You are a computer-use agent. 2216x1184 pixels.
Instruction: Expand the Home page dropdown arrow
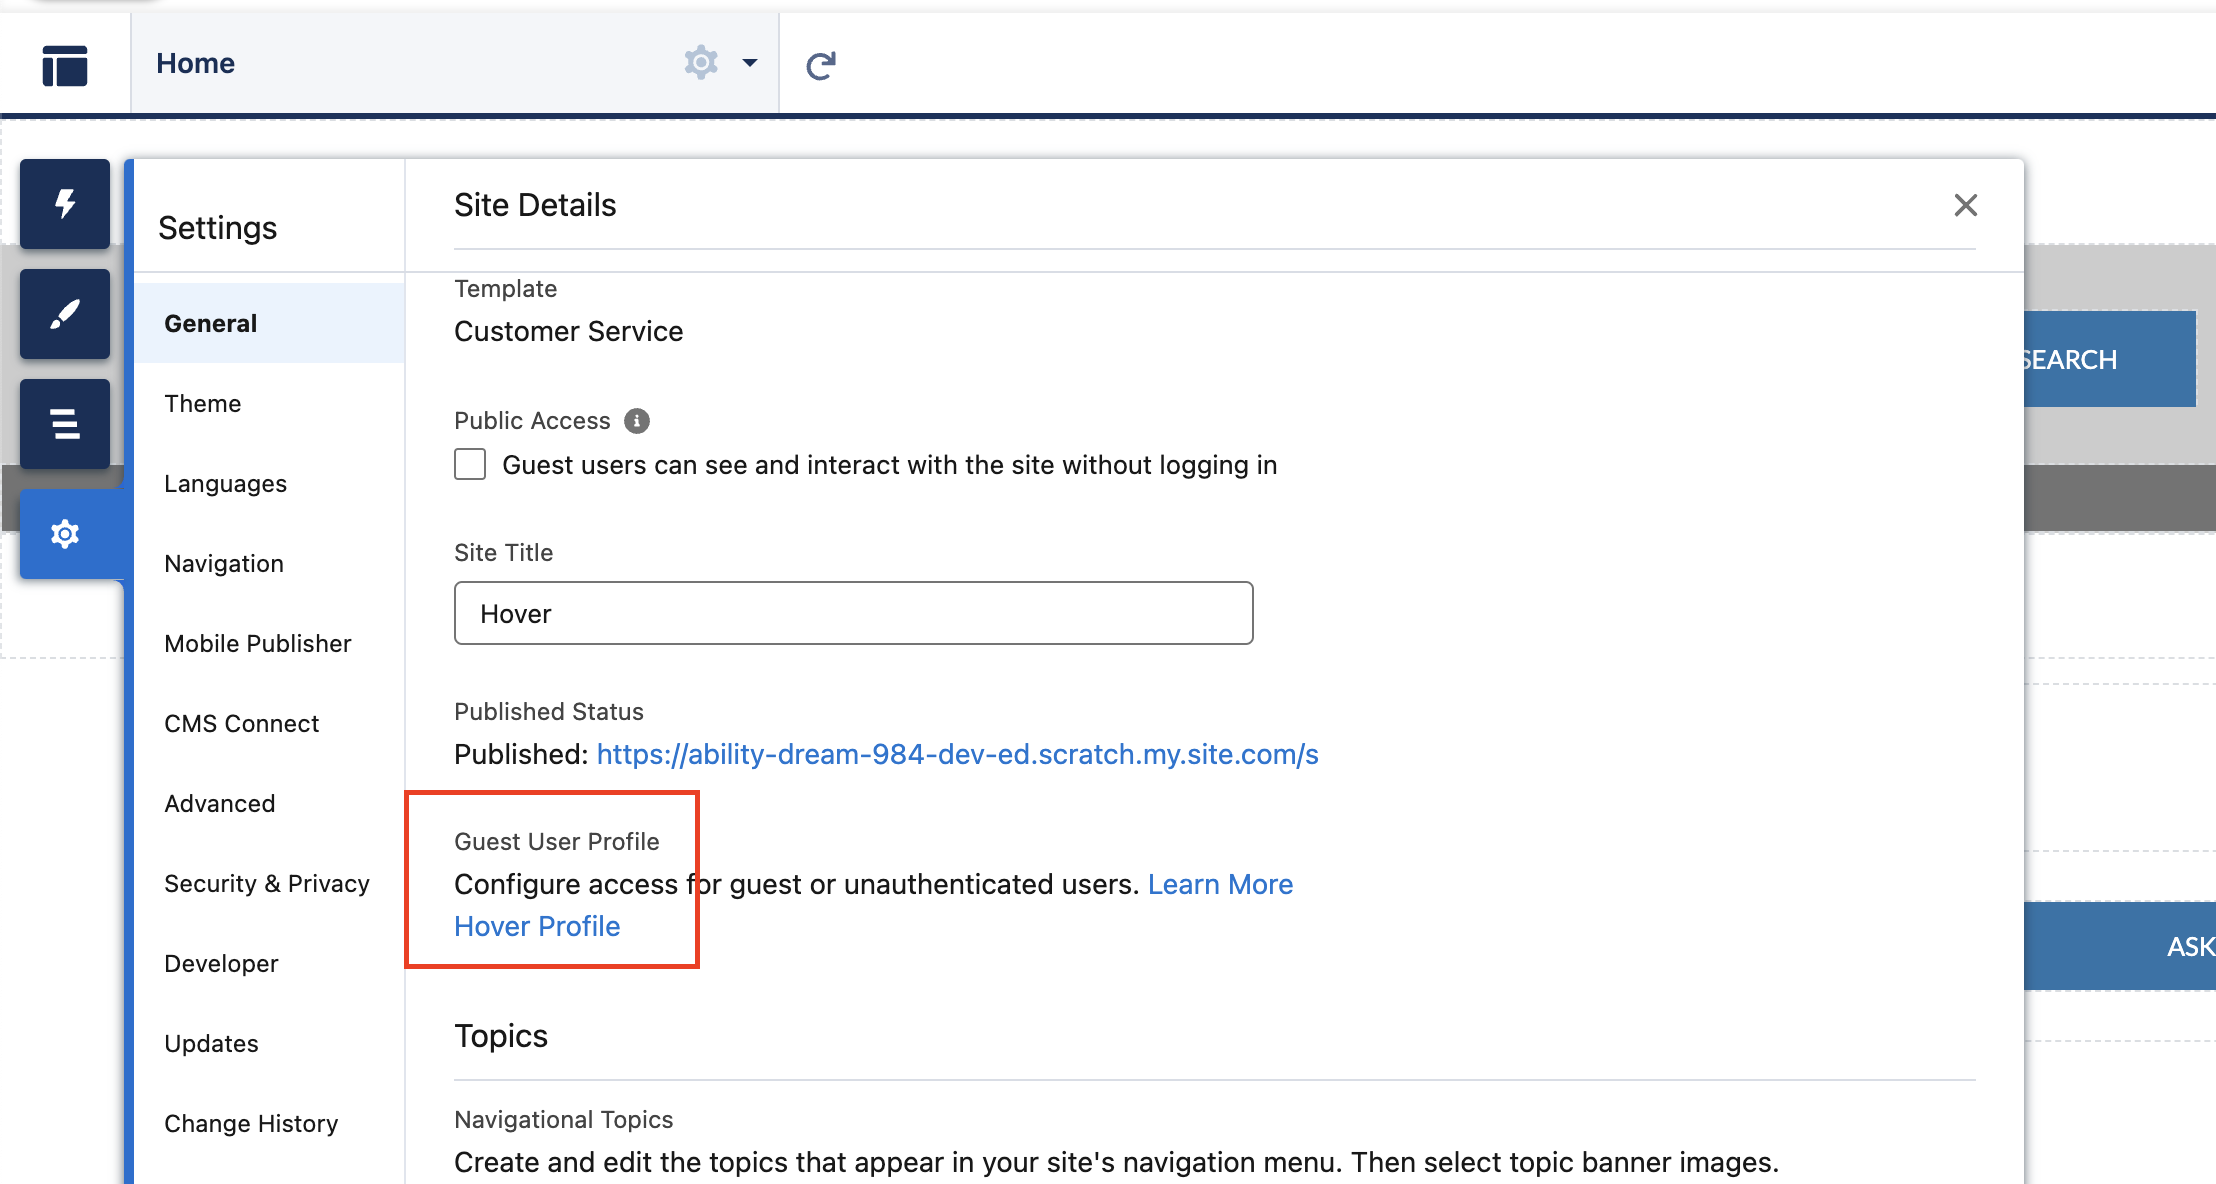[x=750, y=63]
